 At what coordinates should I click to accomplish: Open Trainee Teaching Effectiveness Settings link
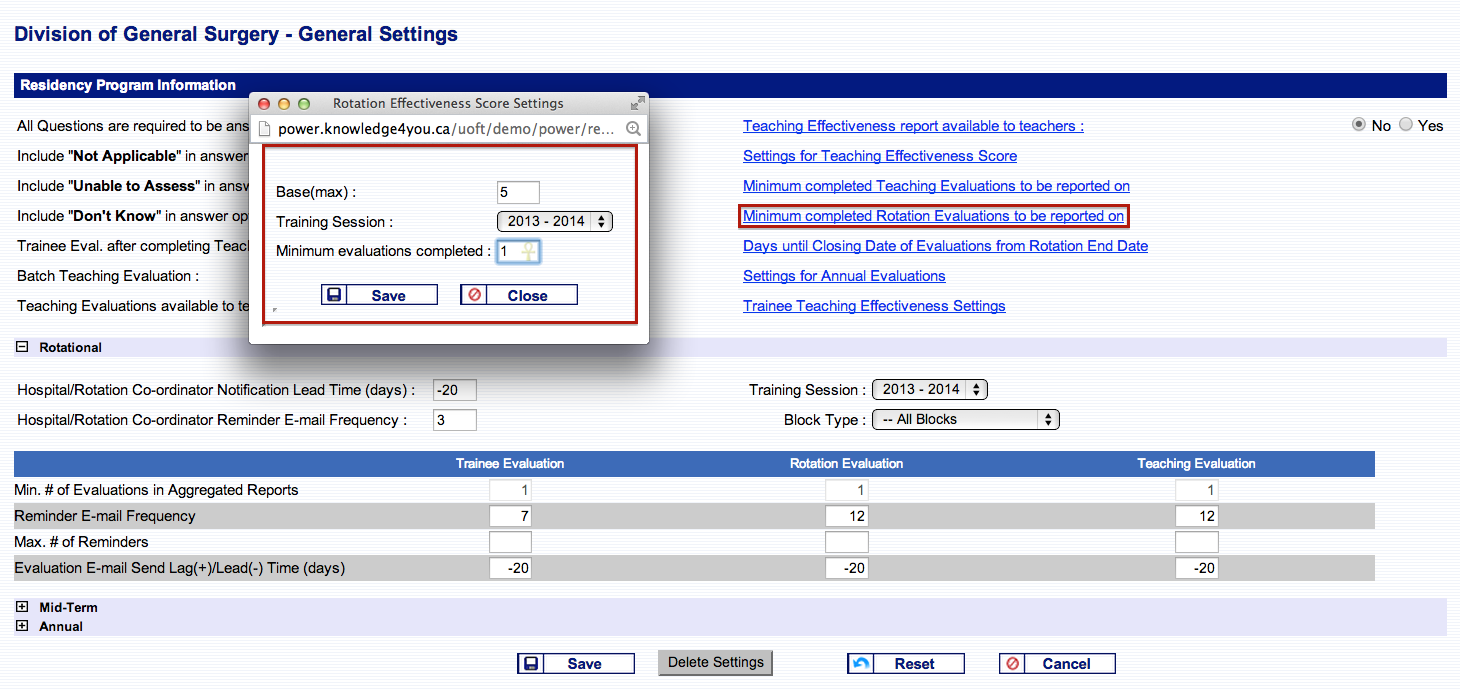pos(874,306)
